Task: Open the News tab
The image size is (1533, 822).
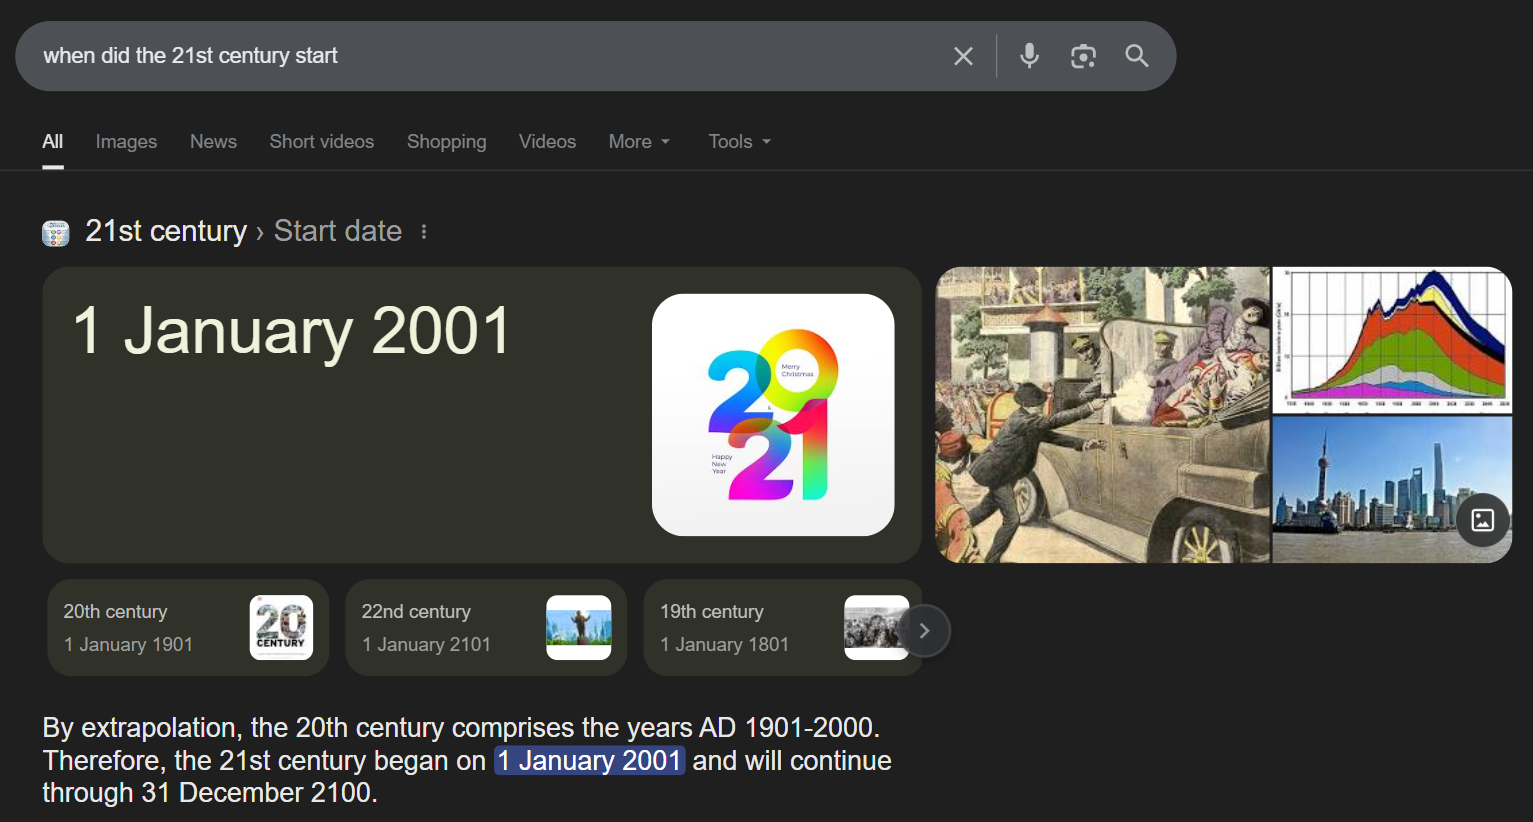Action: pyautogui.click(x=213, y=142)
